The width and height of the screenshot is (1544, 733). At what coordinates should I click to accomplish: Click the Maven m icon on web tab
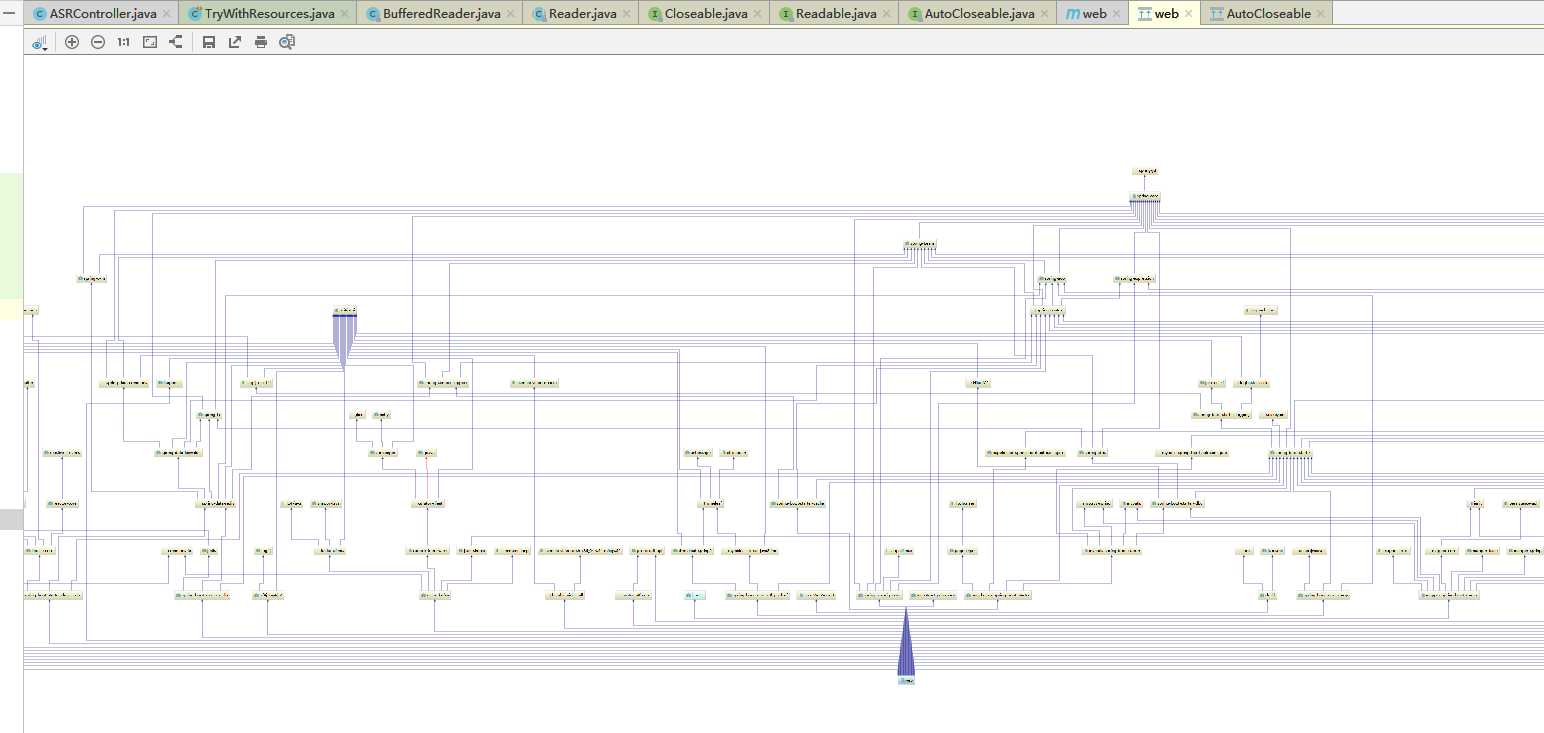point(1073,14)
